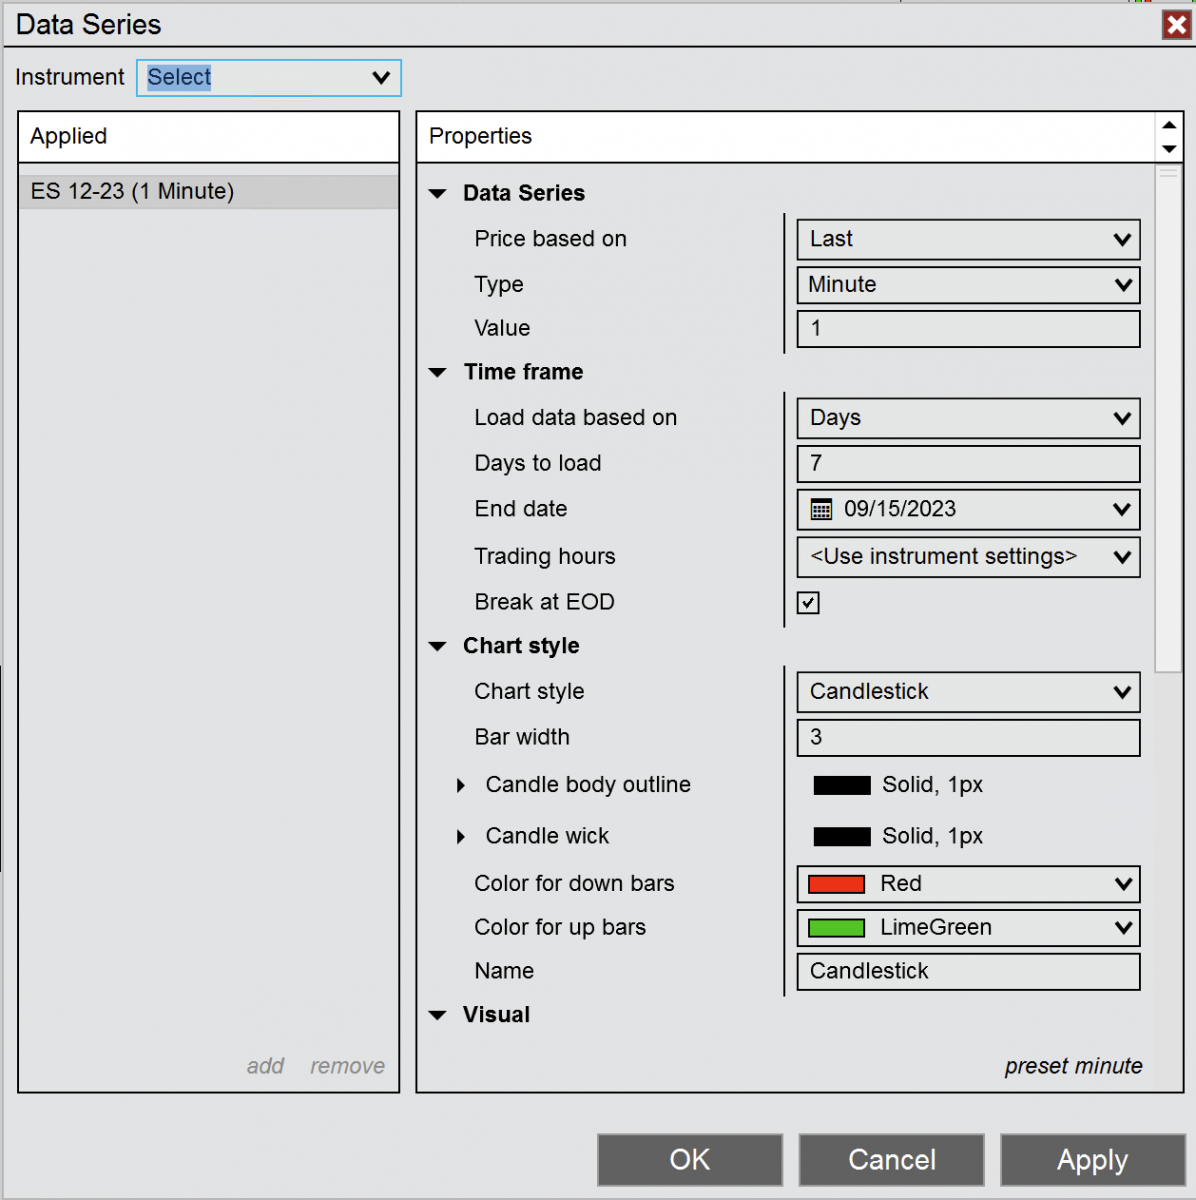Expand the Candle body outline property
The height and width of the screenshot is (1200, 1196).
tap(461, 786)
